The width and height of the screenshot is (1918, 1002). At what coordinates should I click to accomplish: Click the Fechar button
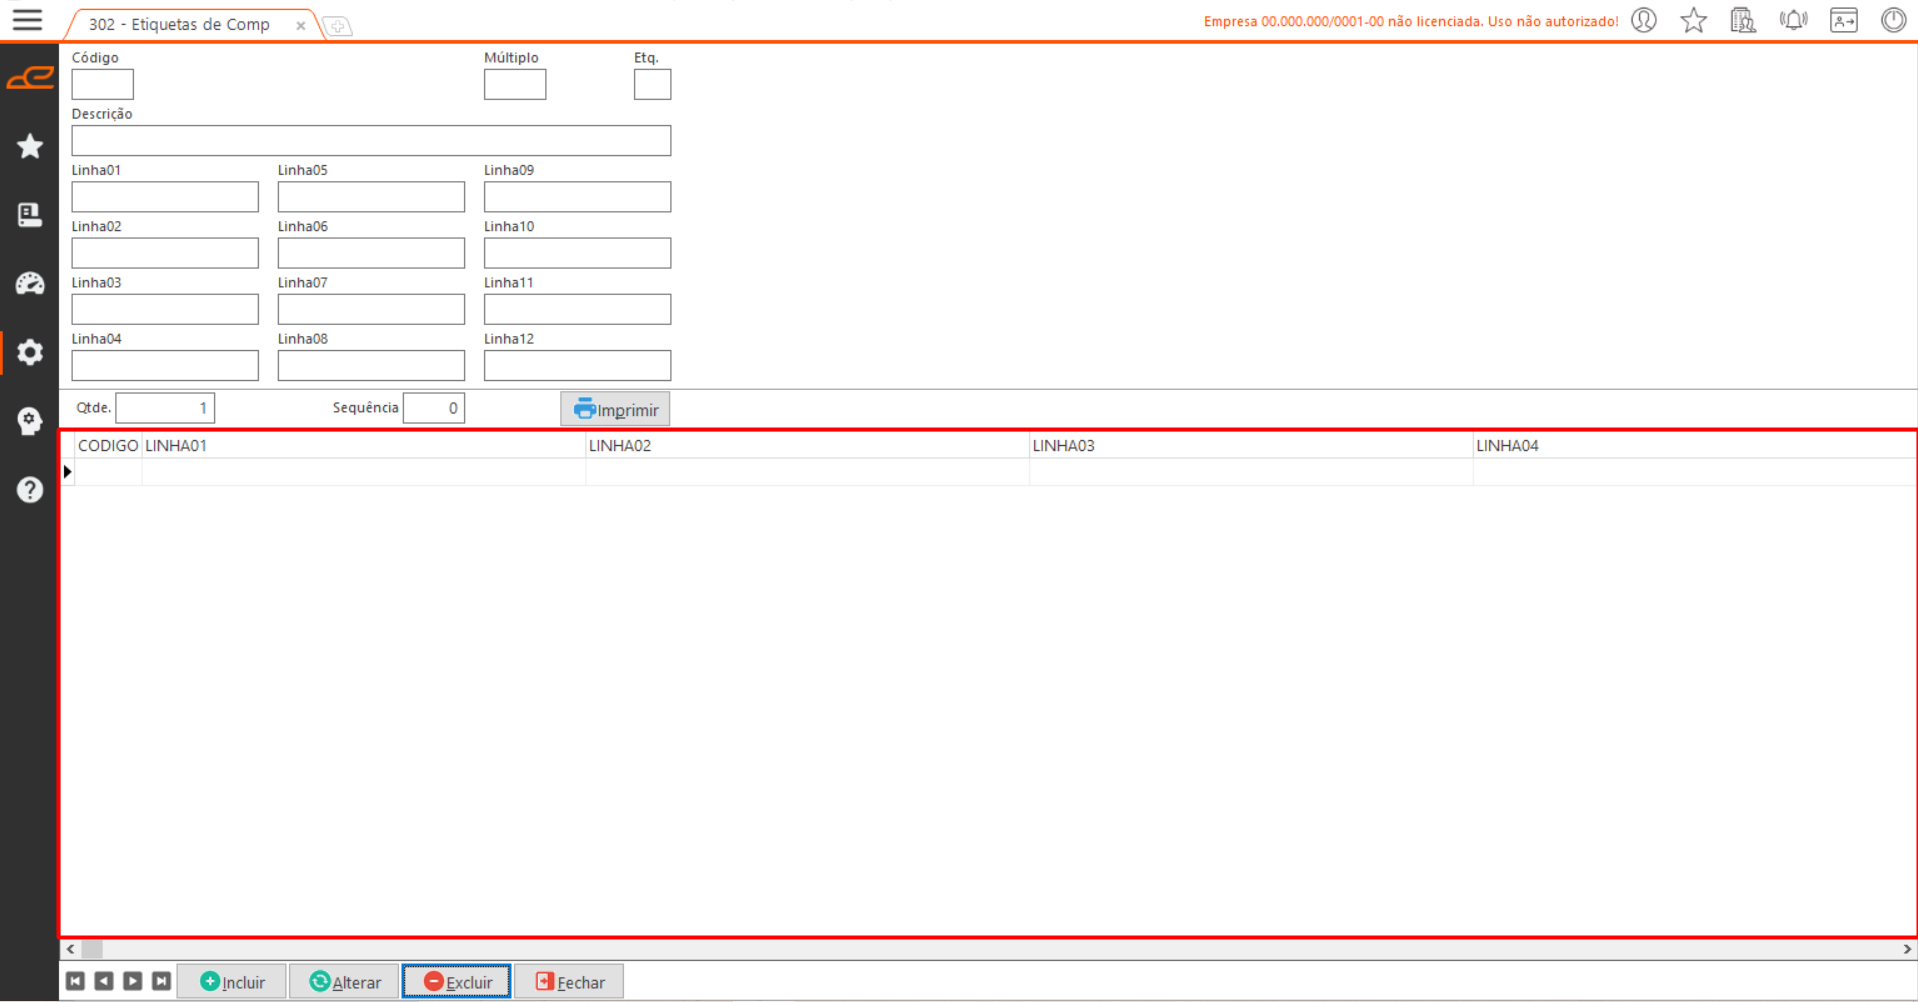(569, 982)
